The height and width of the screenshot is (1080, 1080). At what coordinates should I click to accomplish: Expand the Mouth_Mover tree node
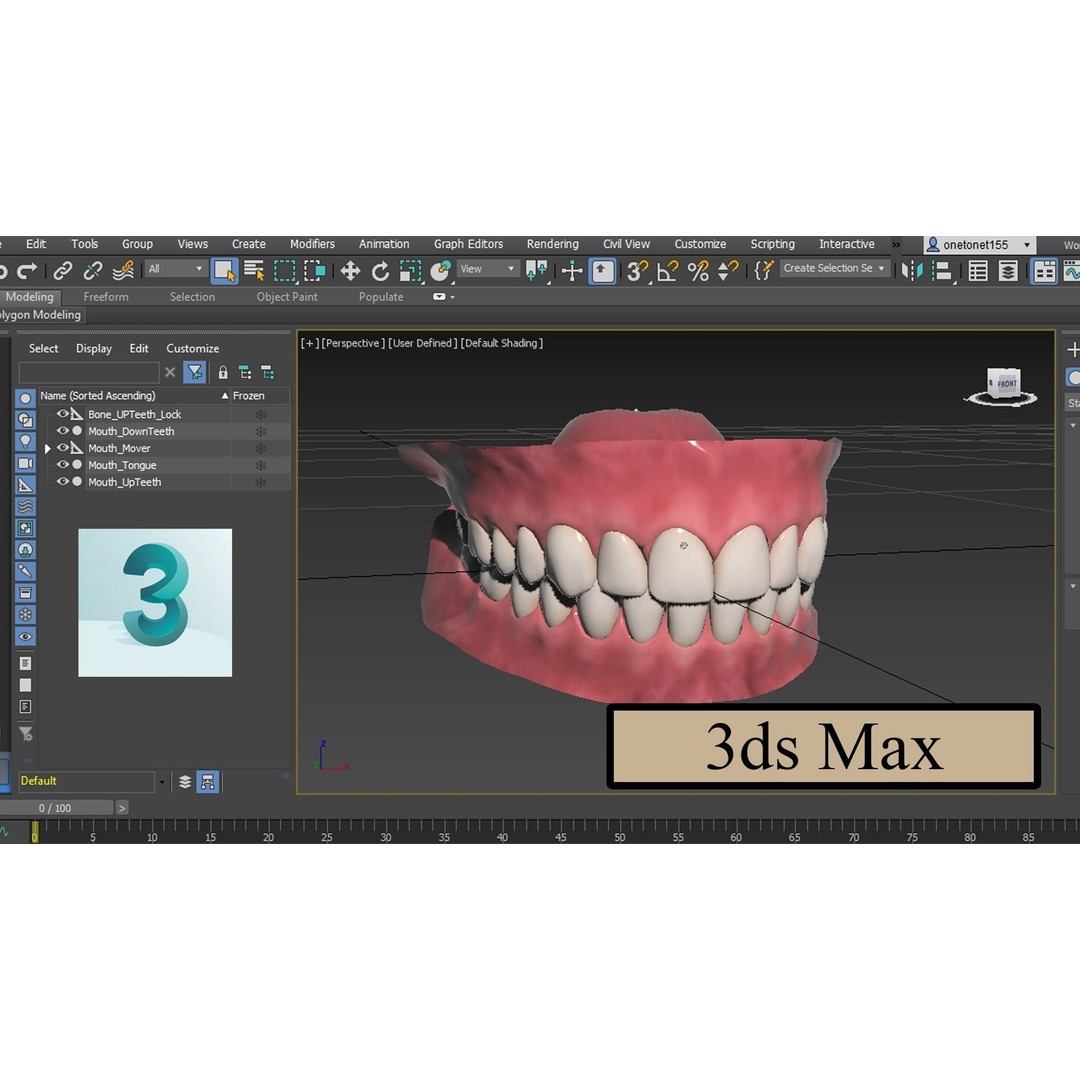48,448
